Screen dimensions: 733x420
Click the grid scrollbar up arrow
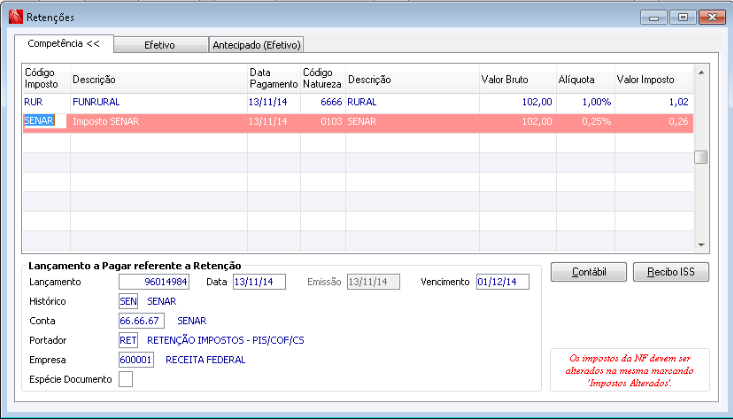(701, 72)
